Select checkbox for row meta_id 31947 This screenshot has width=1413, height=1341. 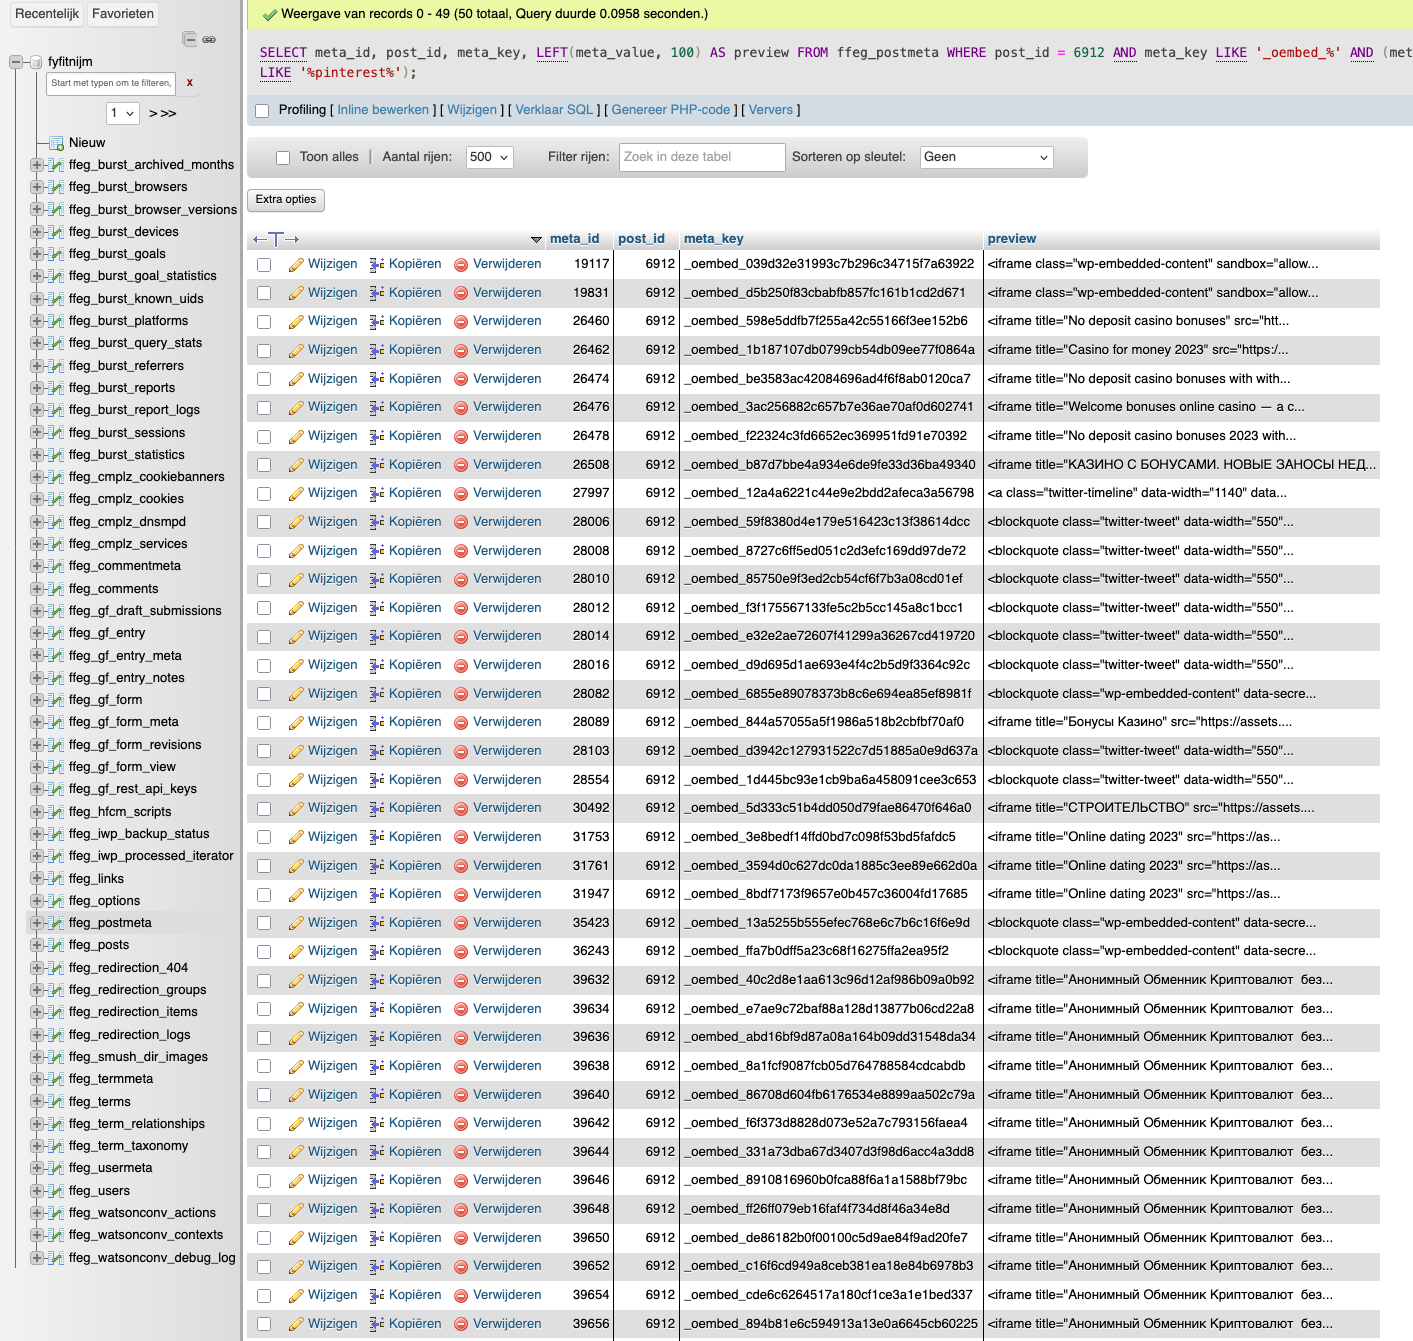264,895
